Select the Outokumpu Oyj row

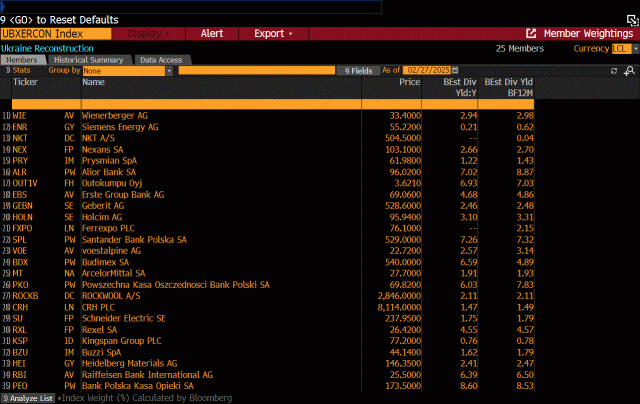(x=267, y=183)
